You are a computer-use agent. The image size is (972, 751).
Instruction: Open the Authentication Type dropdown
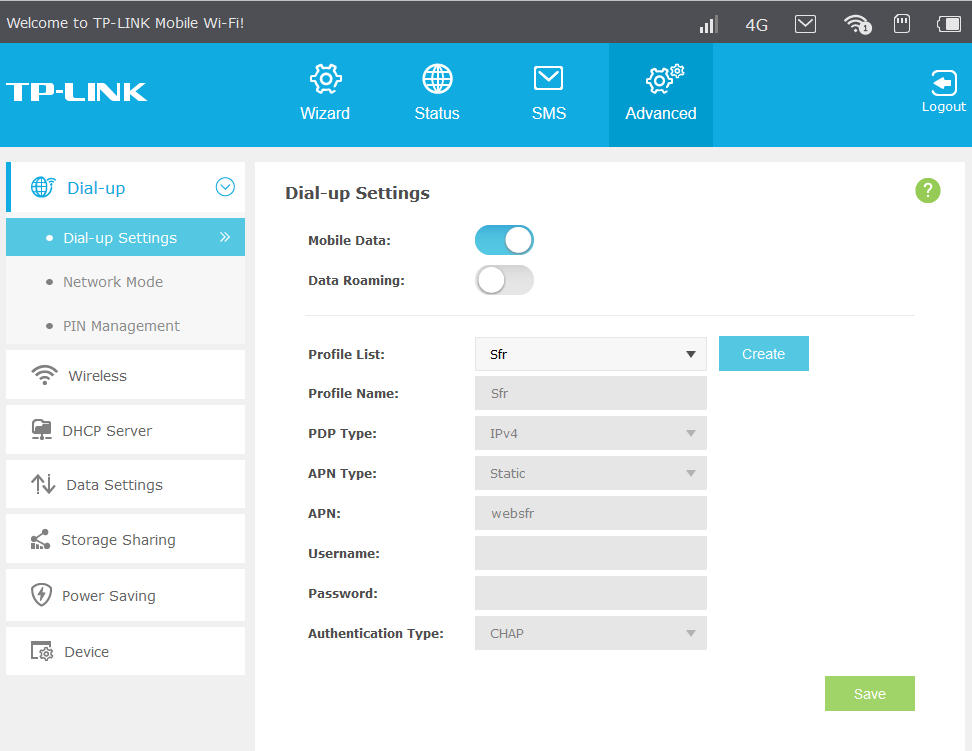(590, 633)
